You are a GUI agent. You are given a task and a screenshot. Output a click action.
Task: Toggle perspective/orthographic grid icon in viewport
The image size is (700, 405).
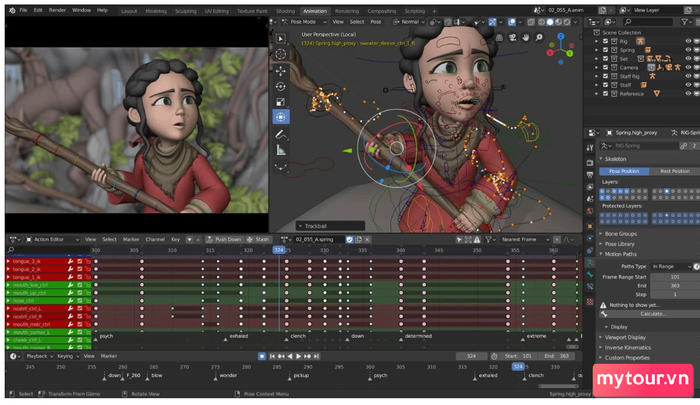(x=500, y=38)
